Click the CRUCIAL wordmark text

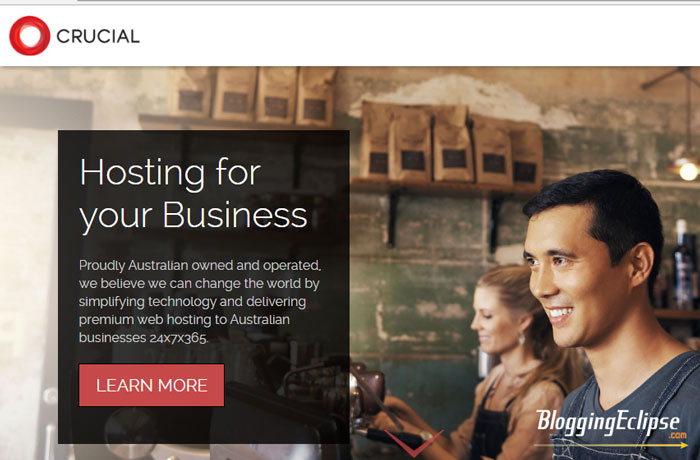point(98,37)
